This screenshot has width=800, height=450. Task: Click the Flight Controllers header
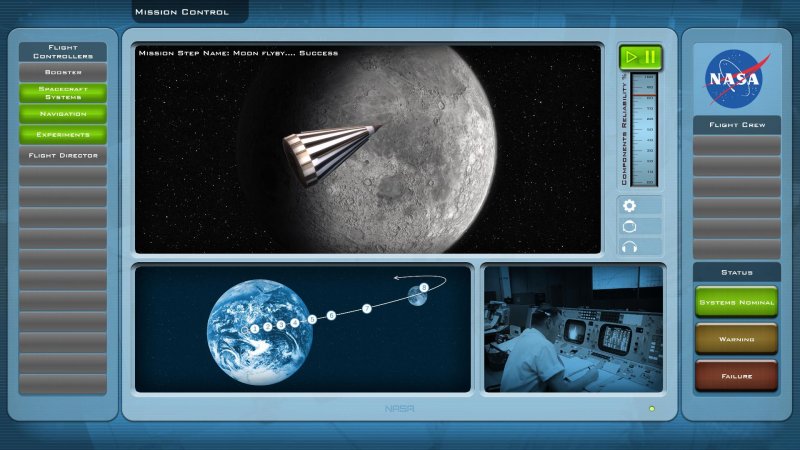[x=63, y=52]
